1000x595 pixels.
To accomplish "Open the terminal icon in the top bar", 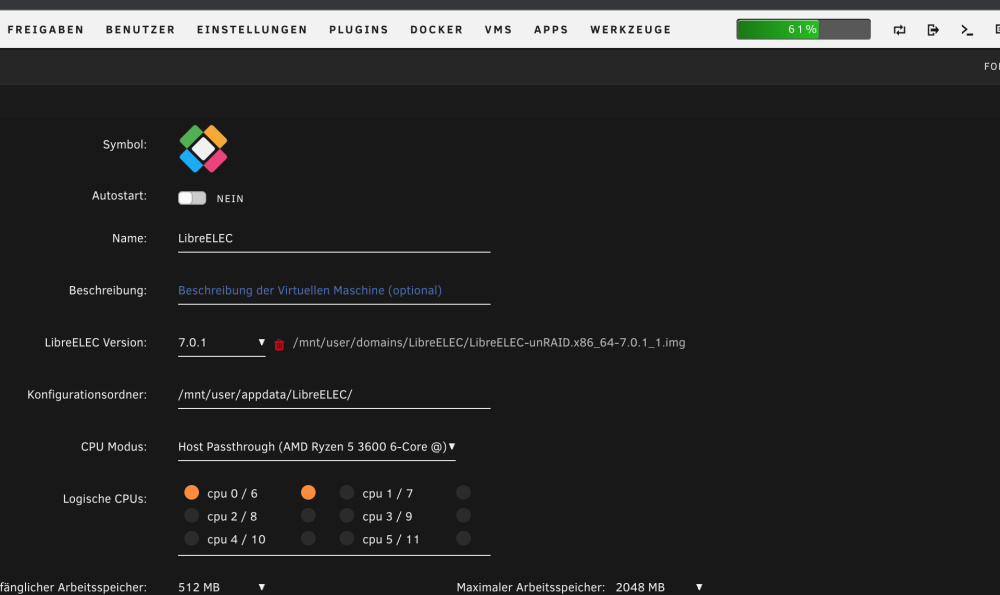I will click(967, 30).
